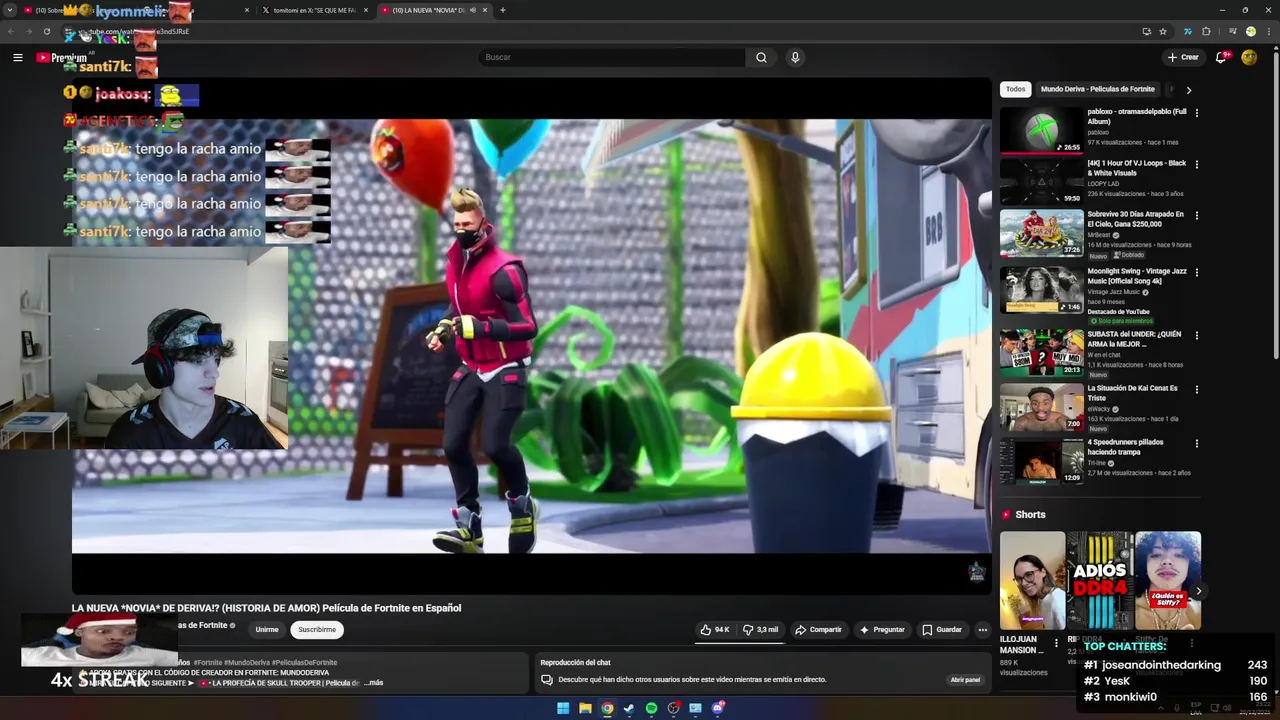1280x720 pixels.
Task: Open options for SUBASTA del UNDER video
Action: (1196, 335)
